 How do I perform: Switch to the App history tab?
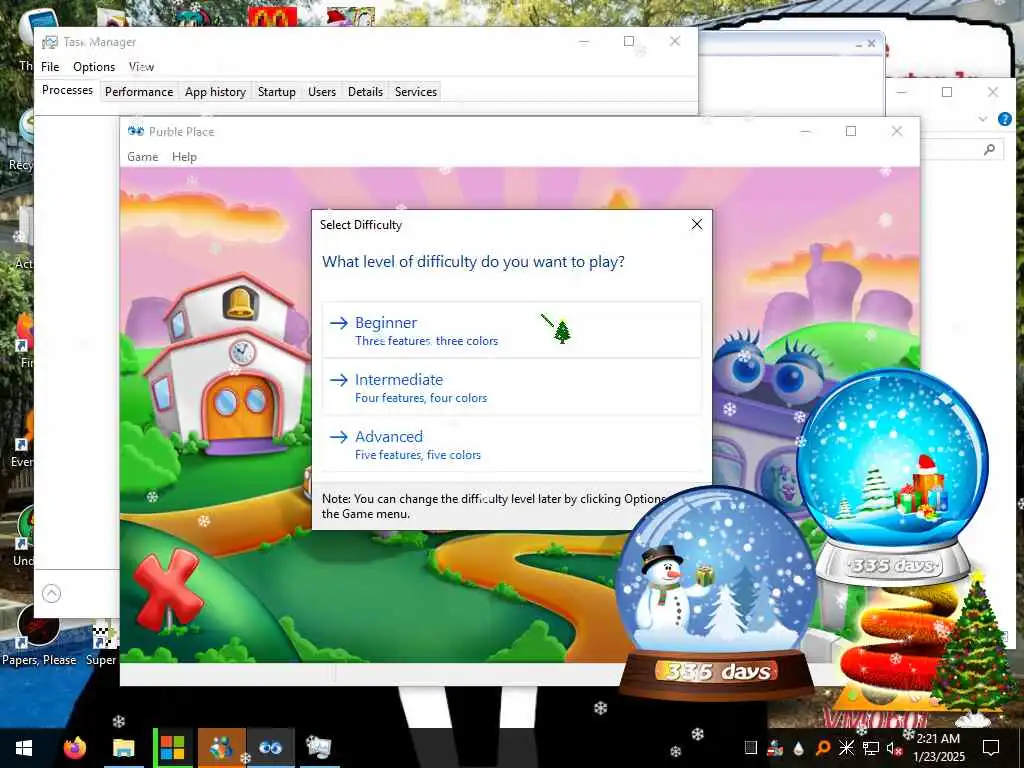[216, 91]
